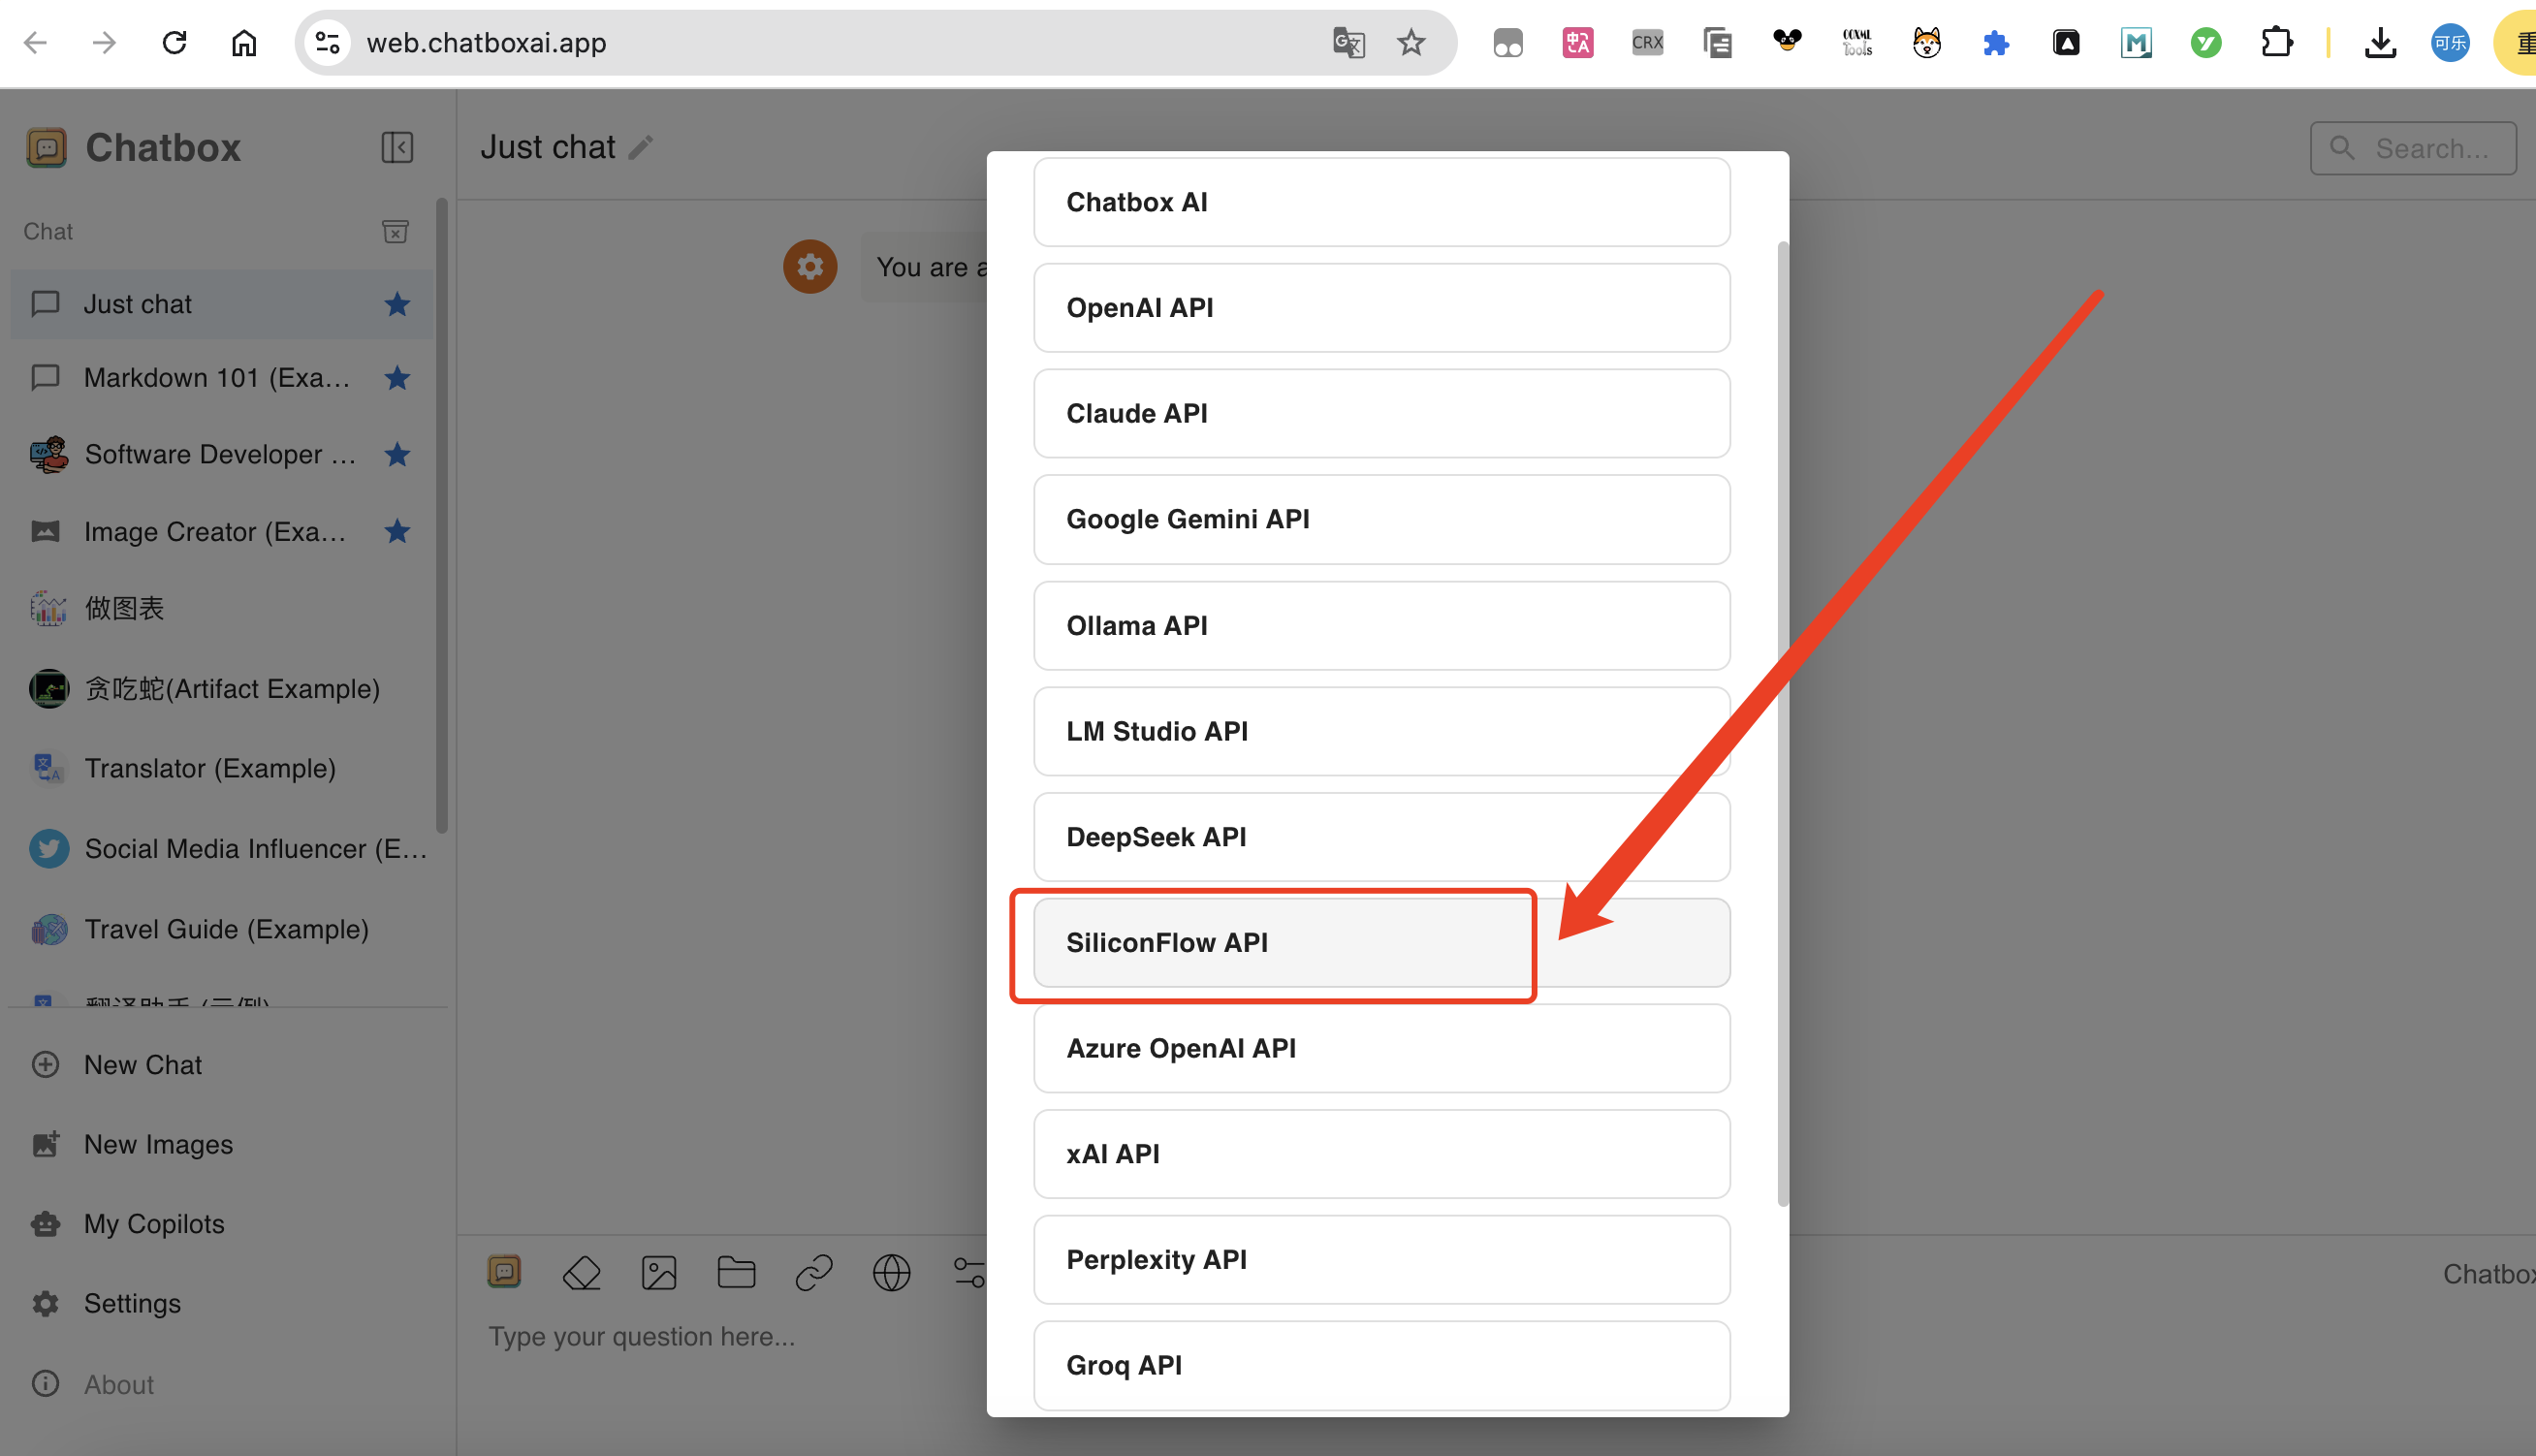Click browser forward arrow
Image resolution: width=2536 pixels, height=1456 pixels.
coord(104,43)
